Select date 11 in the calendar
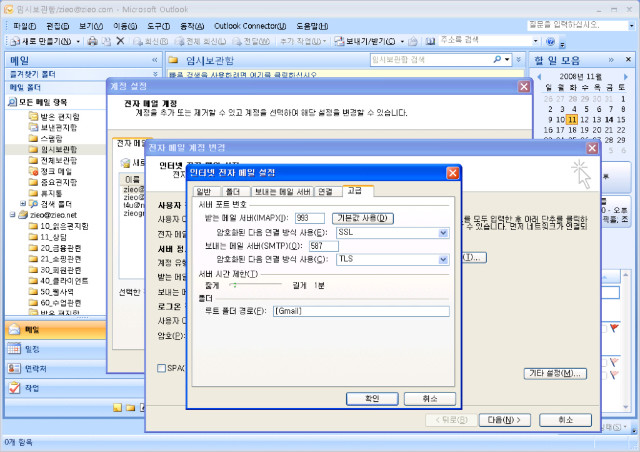 (572, 120)
